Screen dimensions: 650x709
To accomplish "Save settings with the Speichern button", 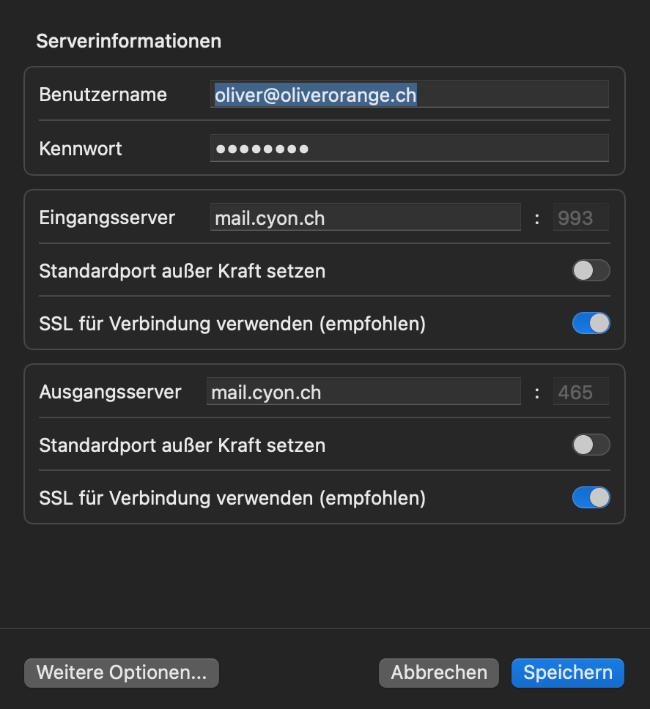I will click(567, 673).
